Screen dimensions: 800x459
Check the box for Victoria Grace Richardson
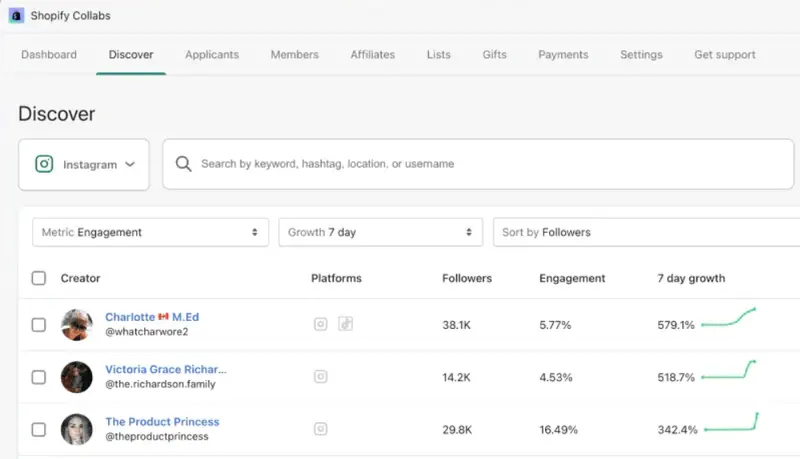point(39,377)
